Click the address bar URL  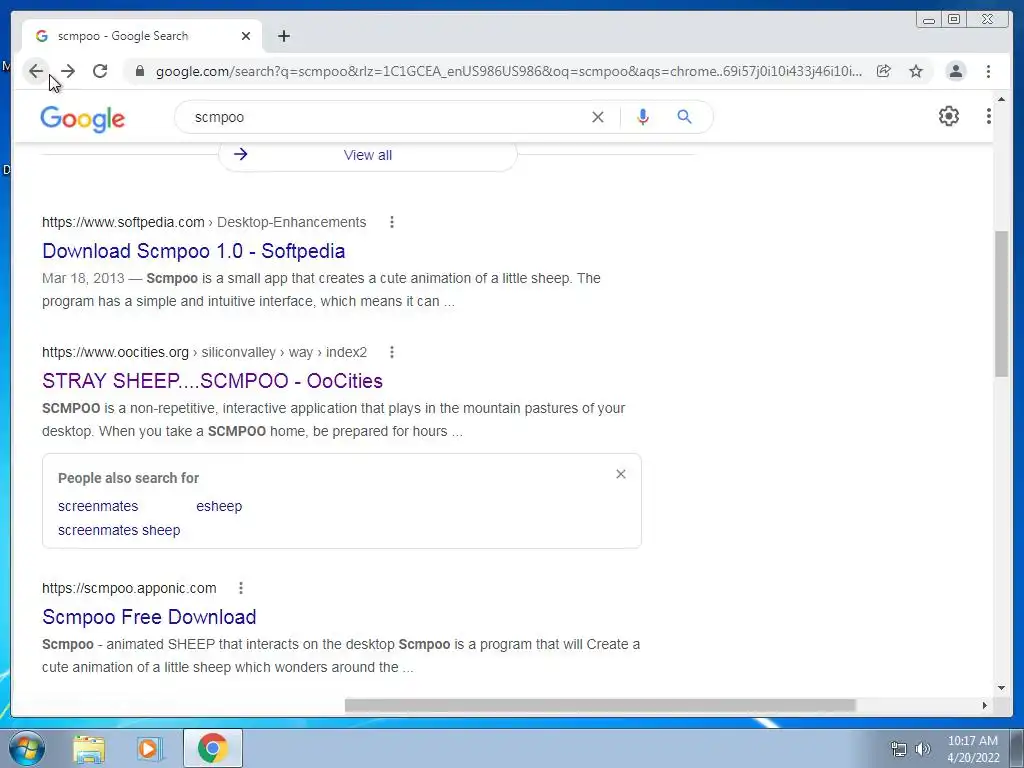(509, 71)
